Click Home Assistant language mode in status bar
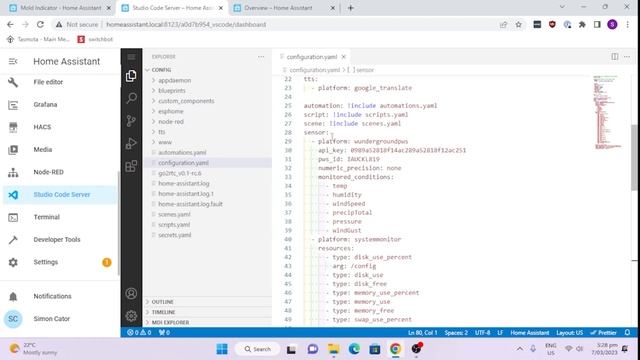Screen dimensions: 640x360 pos(529,333)
